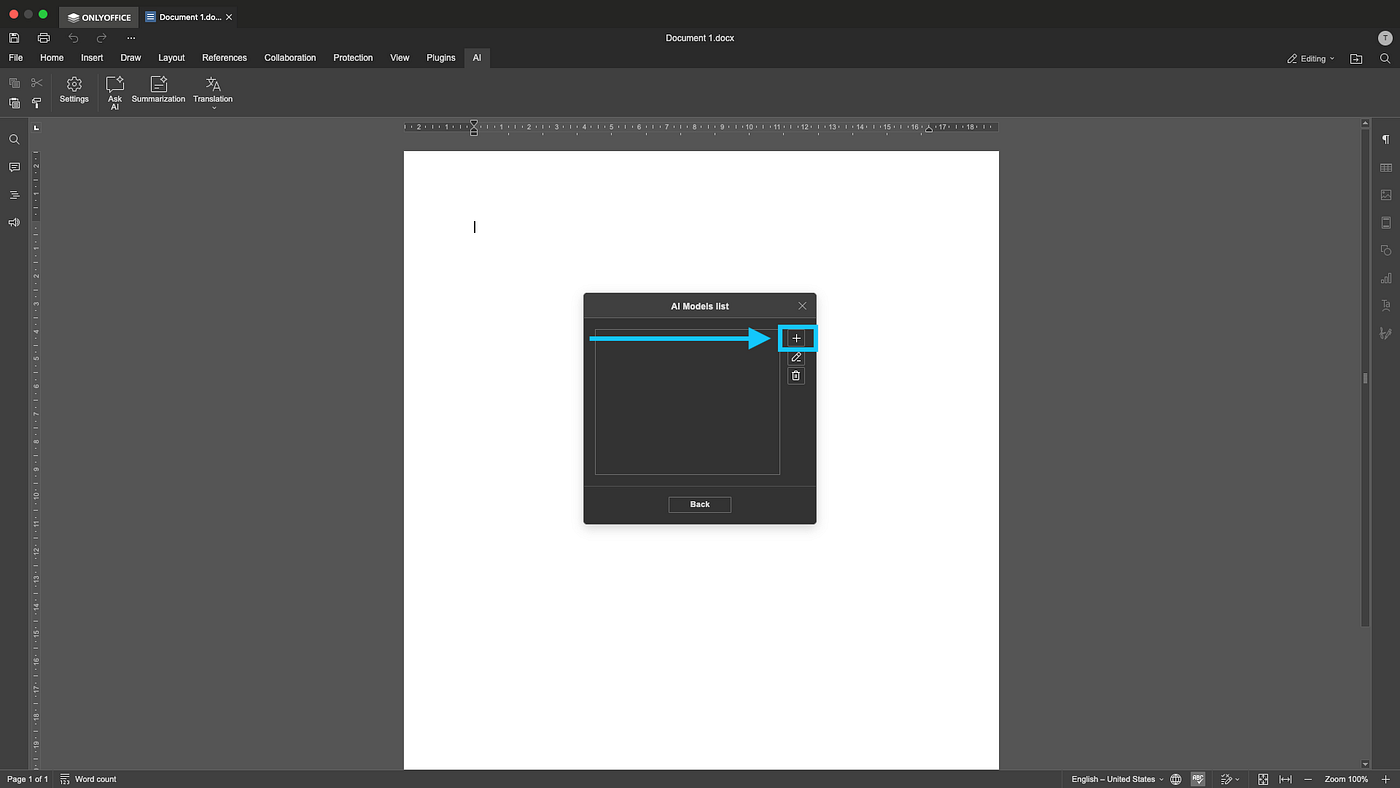This screenshot has height=788, width=1400.
Task: Click the Zoom 100% label
Action: [1347, 779]
